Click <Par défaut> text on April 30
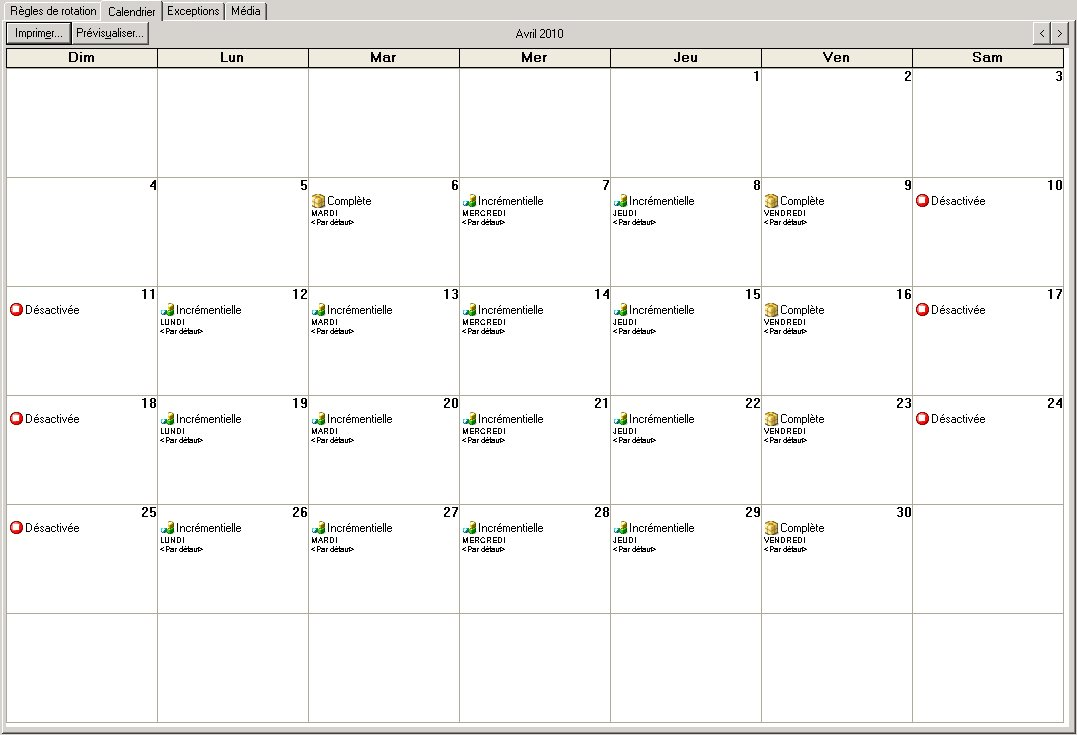1077x735 pixels. click(785, 549)
